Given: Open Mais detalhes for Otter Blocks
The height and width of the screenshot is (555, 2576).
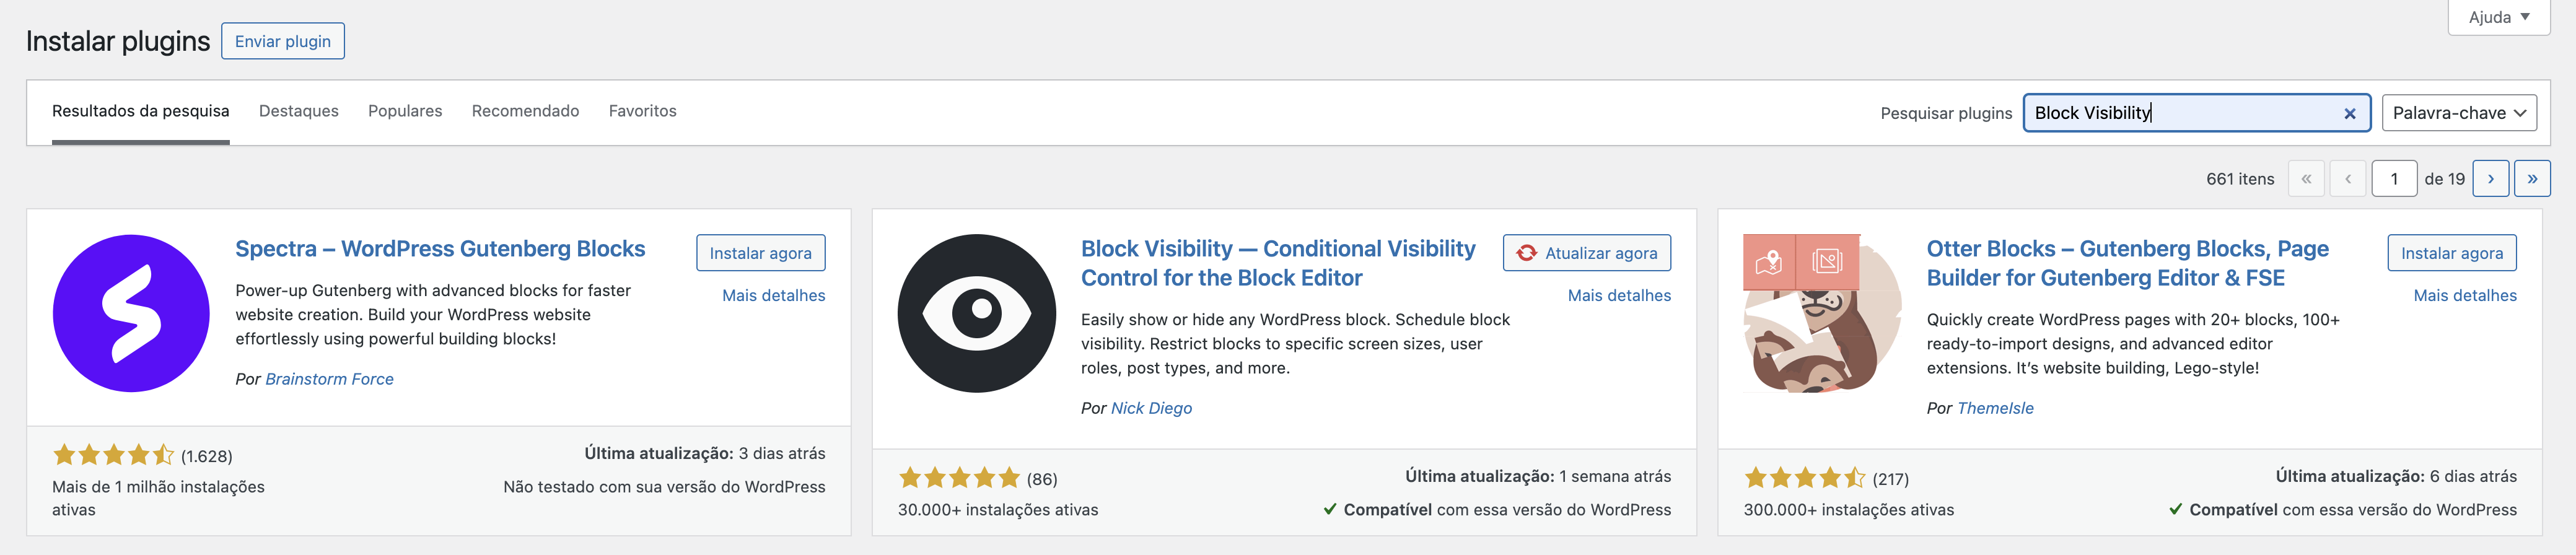Looking at the screenshot, I should (x=2465, y=295).
